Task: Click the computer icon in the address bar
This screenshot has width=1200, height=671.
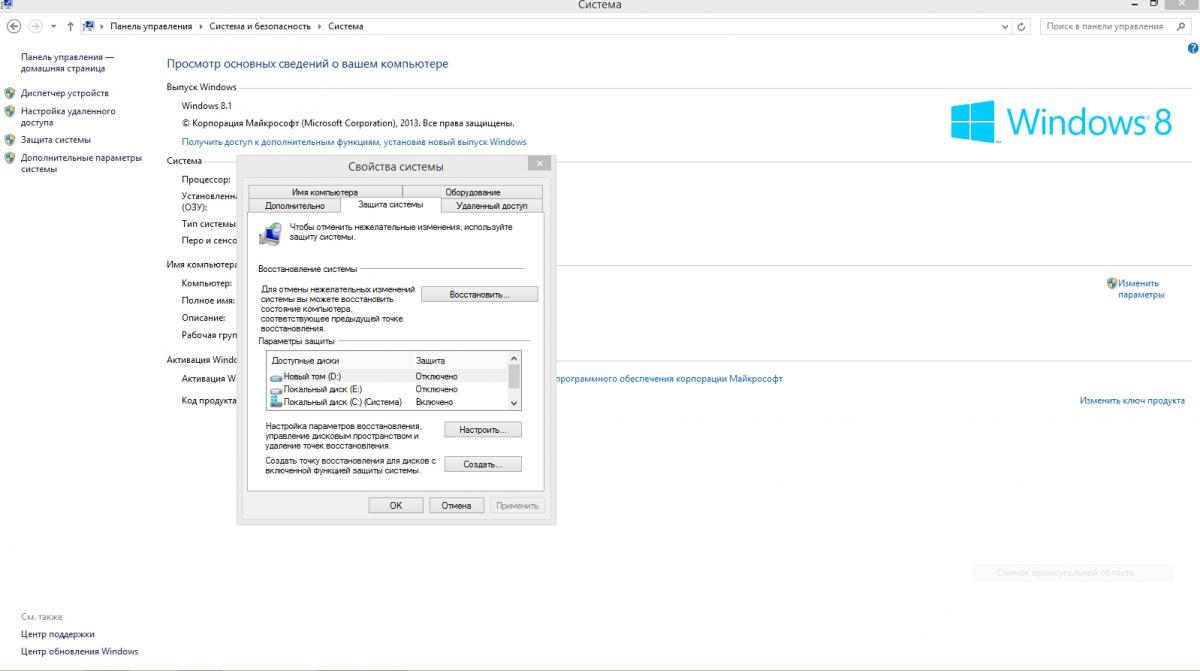Action: coord(89,26)
